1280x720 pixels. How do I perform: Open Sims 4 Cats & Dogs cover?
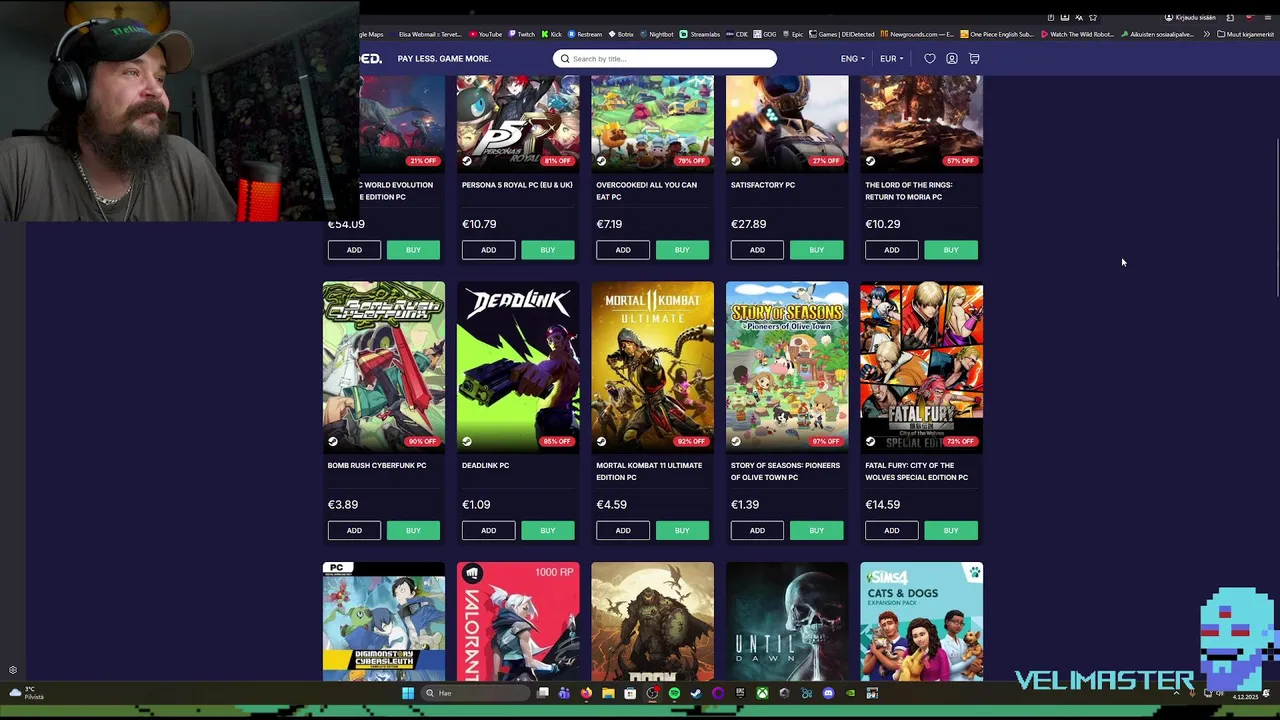922,622
